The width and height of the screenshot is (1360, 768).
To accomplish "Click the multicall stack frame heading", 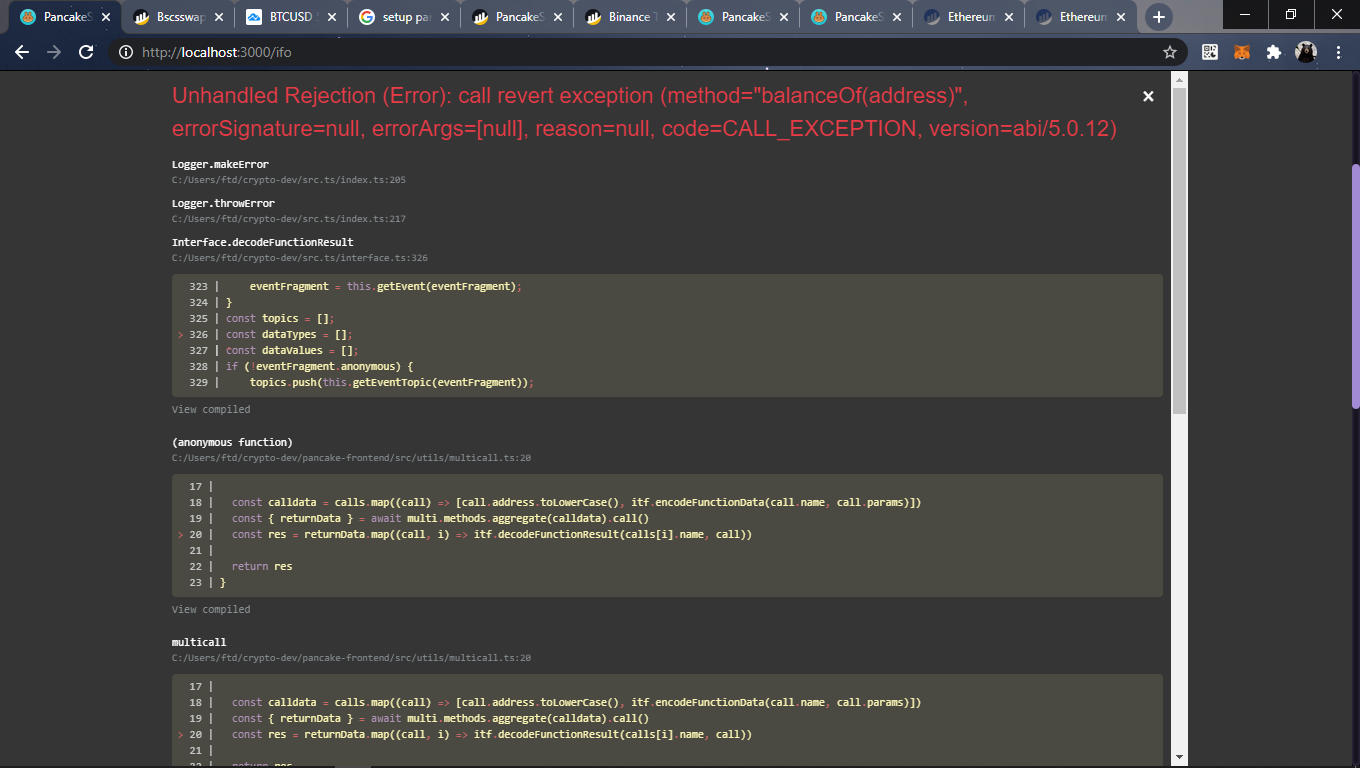I will [x=199, y=642].
